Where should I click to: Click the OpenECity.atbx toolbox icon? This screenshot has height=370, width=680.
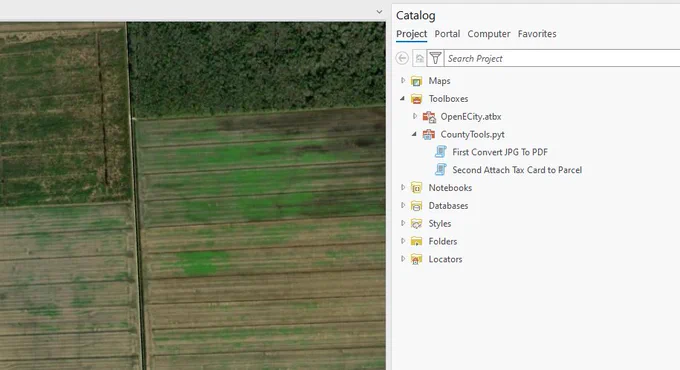point(429,117)
